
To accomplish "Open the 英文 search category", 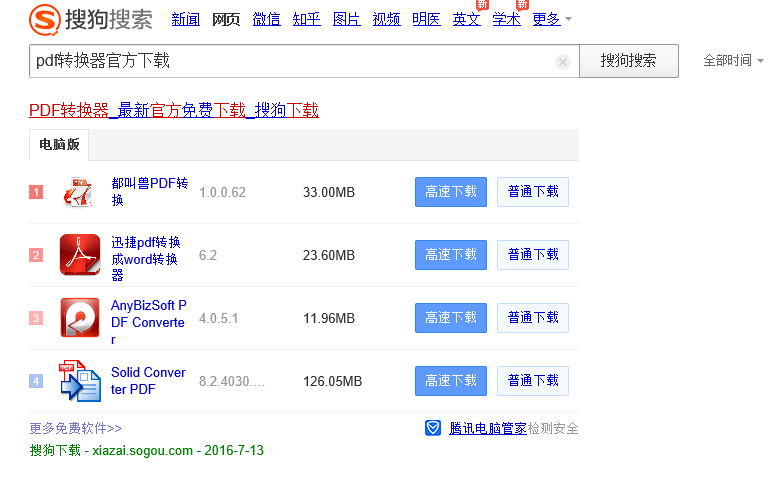I will pos(466,19).
